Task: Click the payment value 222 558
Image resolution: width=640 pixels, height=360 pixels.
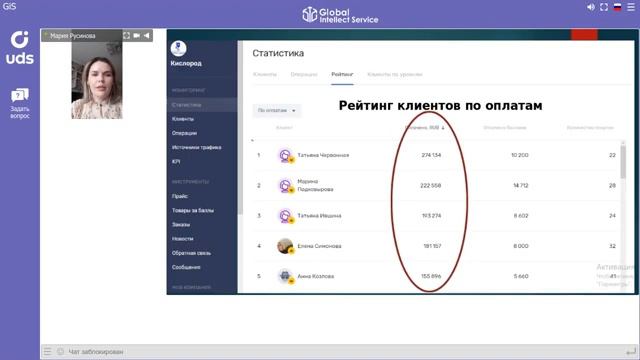Action: click(x=431, y=185)
